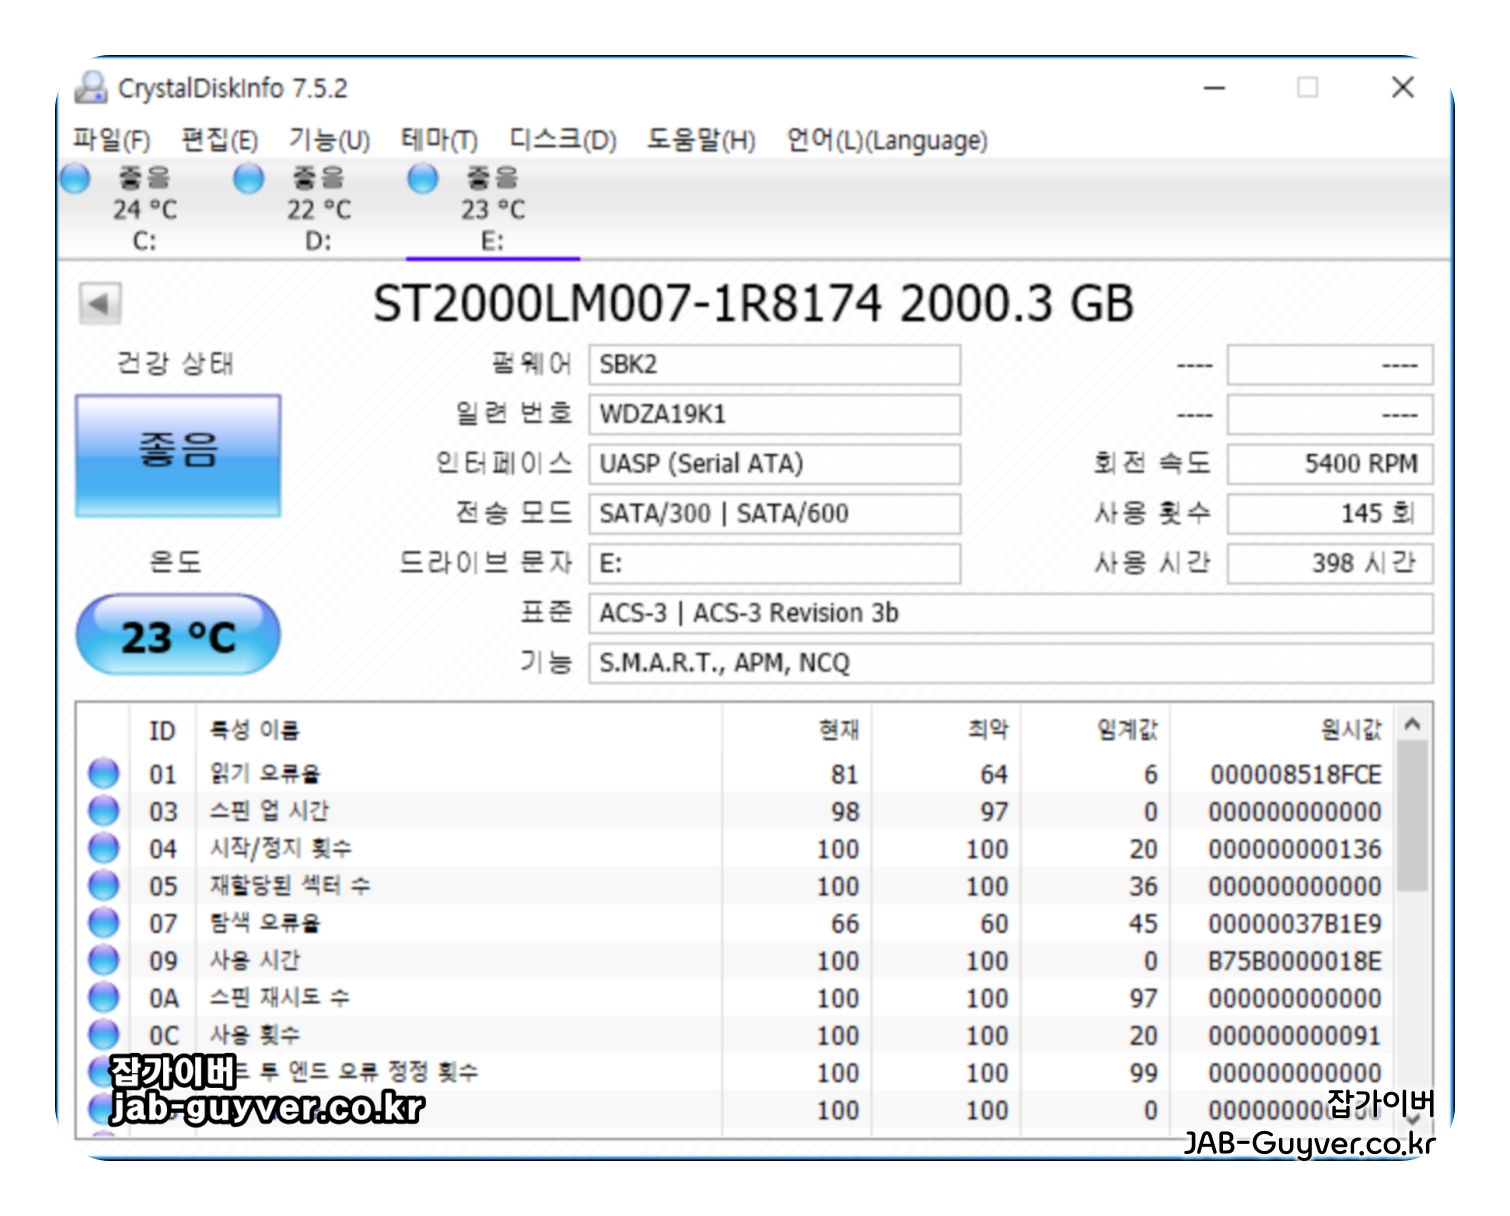
Task: Select the 읽기 오류율 attribute row
Action: (x=737, y=774)
